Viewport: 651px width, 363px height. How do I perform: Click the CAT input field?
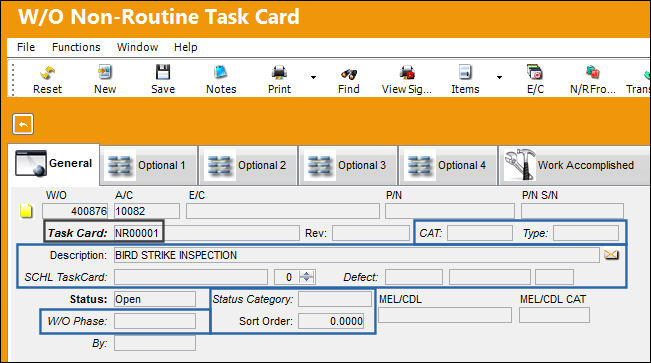click(480, 233)
